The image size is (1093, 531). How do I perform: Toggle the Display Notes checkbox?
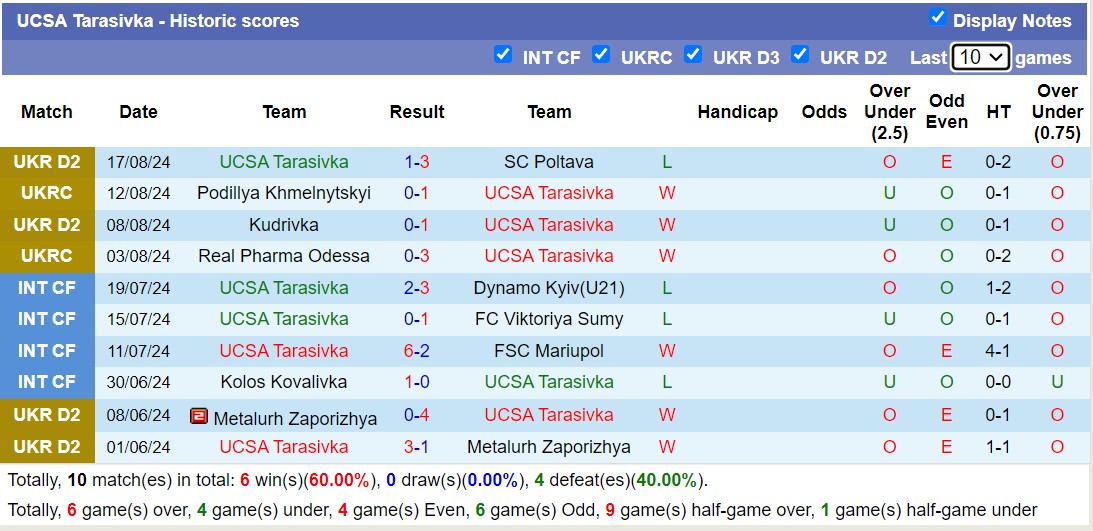(937, 17)
